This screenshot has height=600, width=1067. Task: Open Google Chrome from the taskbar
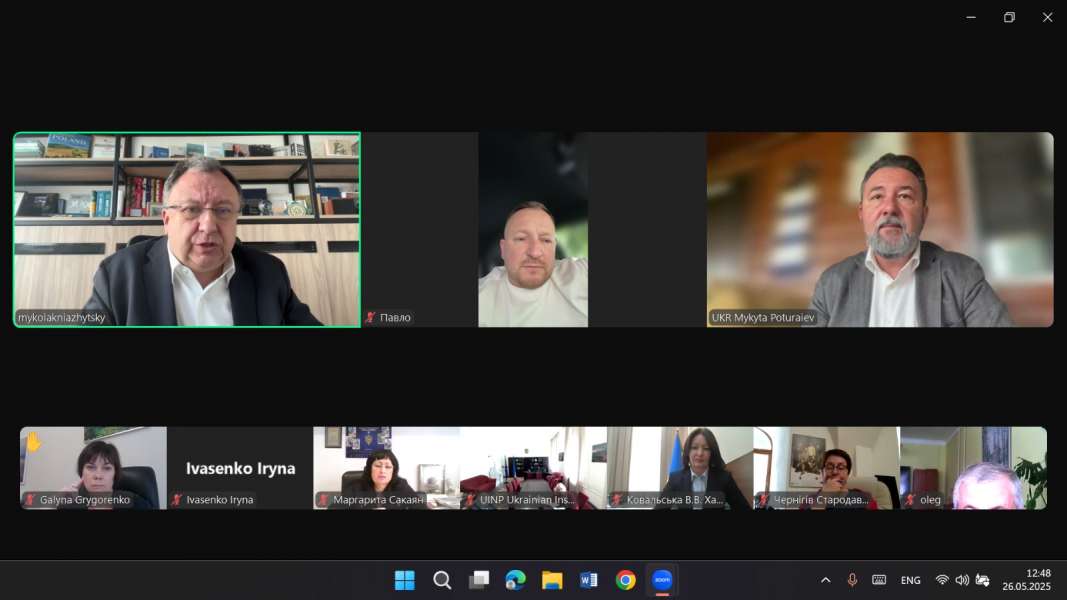[x=625, y=580]
